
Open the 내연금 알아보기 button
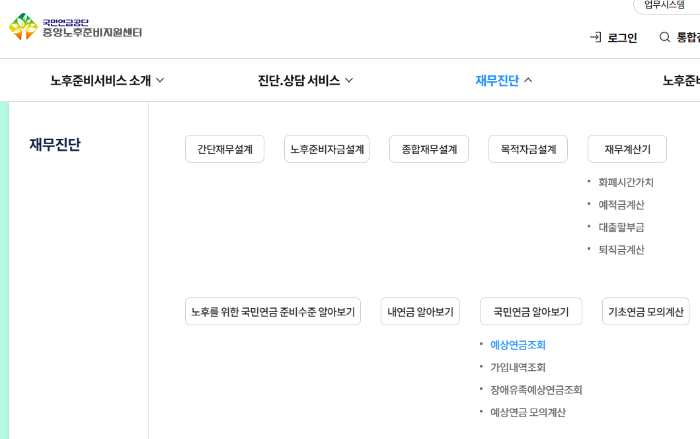click(x=420, y=311)
